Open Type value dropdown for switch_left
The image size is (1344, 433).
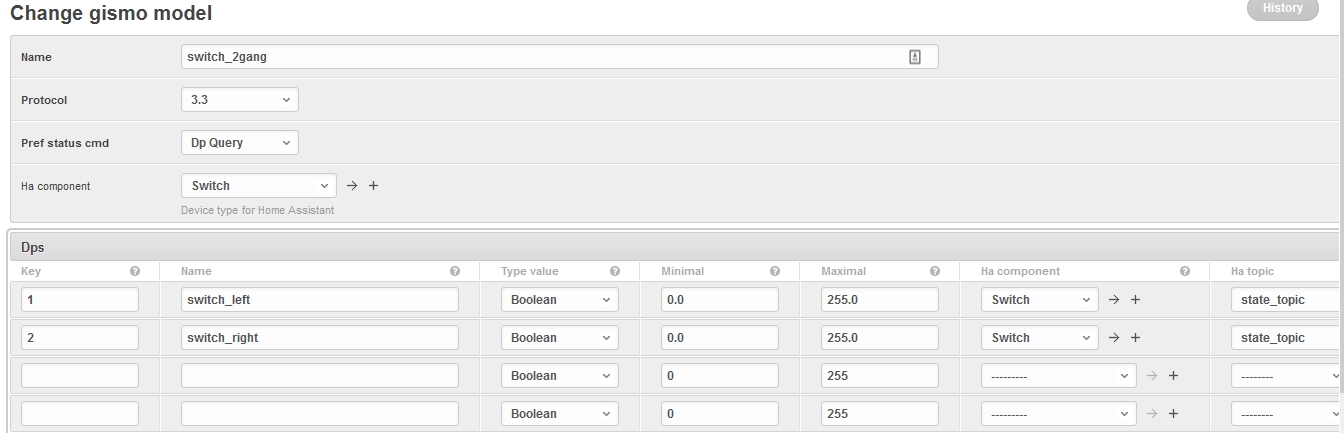[x=560, y=300]
